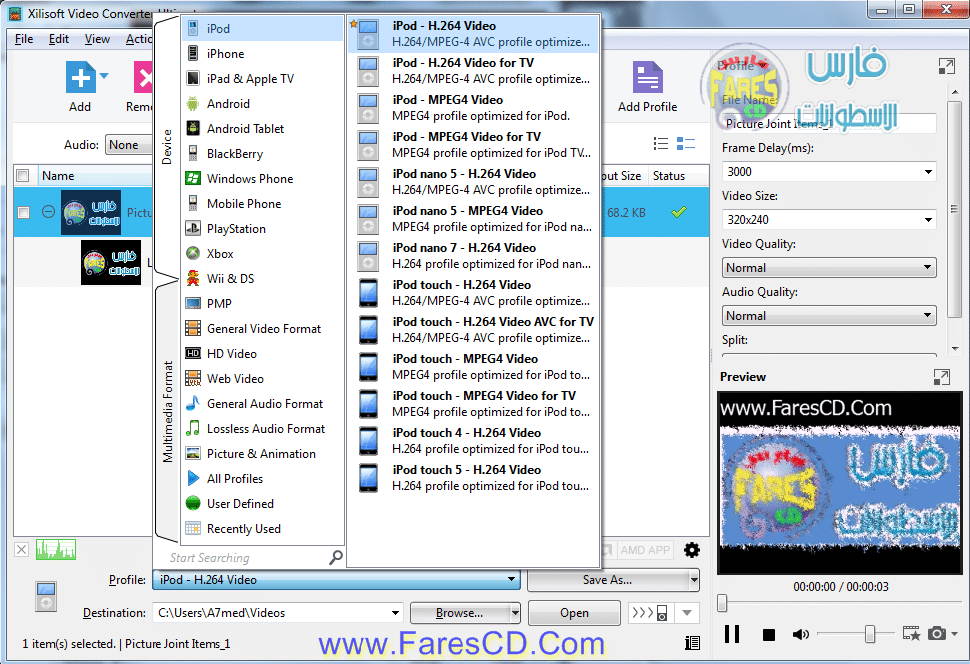
Task: Click the transfer to device button
Action: click(x=650, y=613)
